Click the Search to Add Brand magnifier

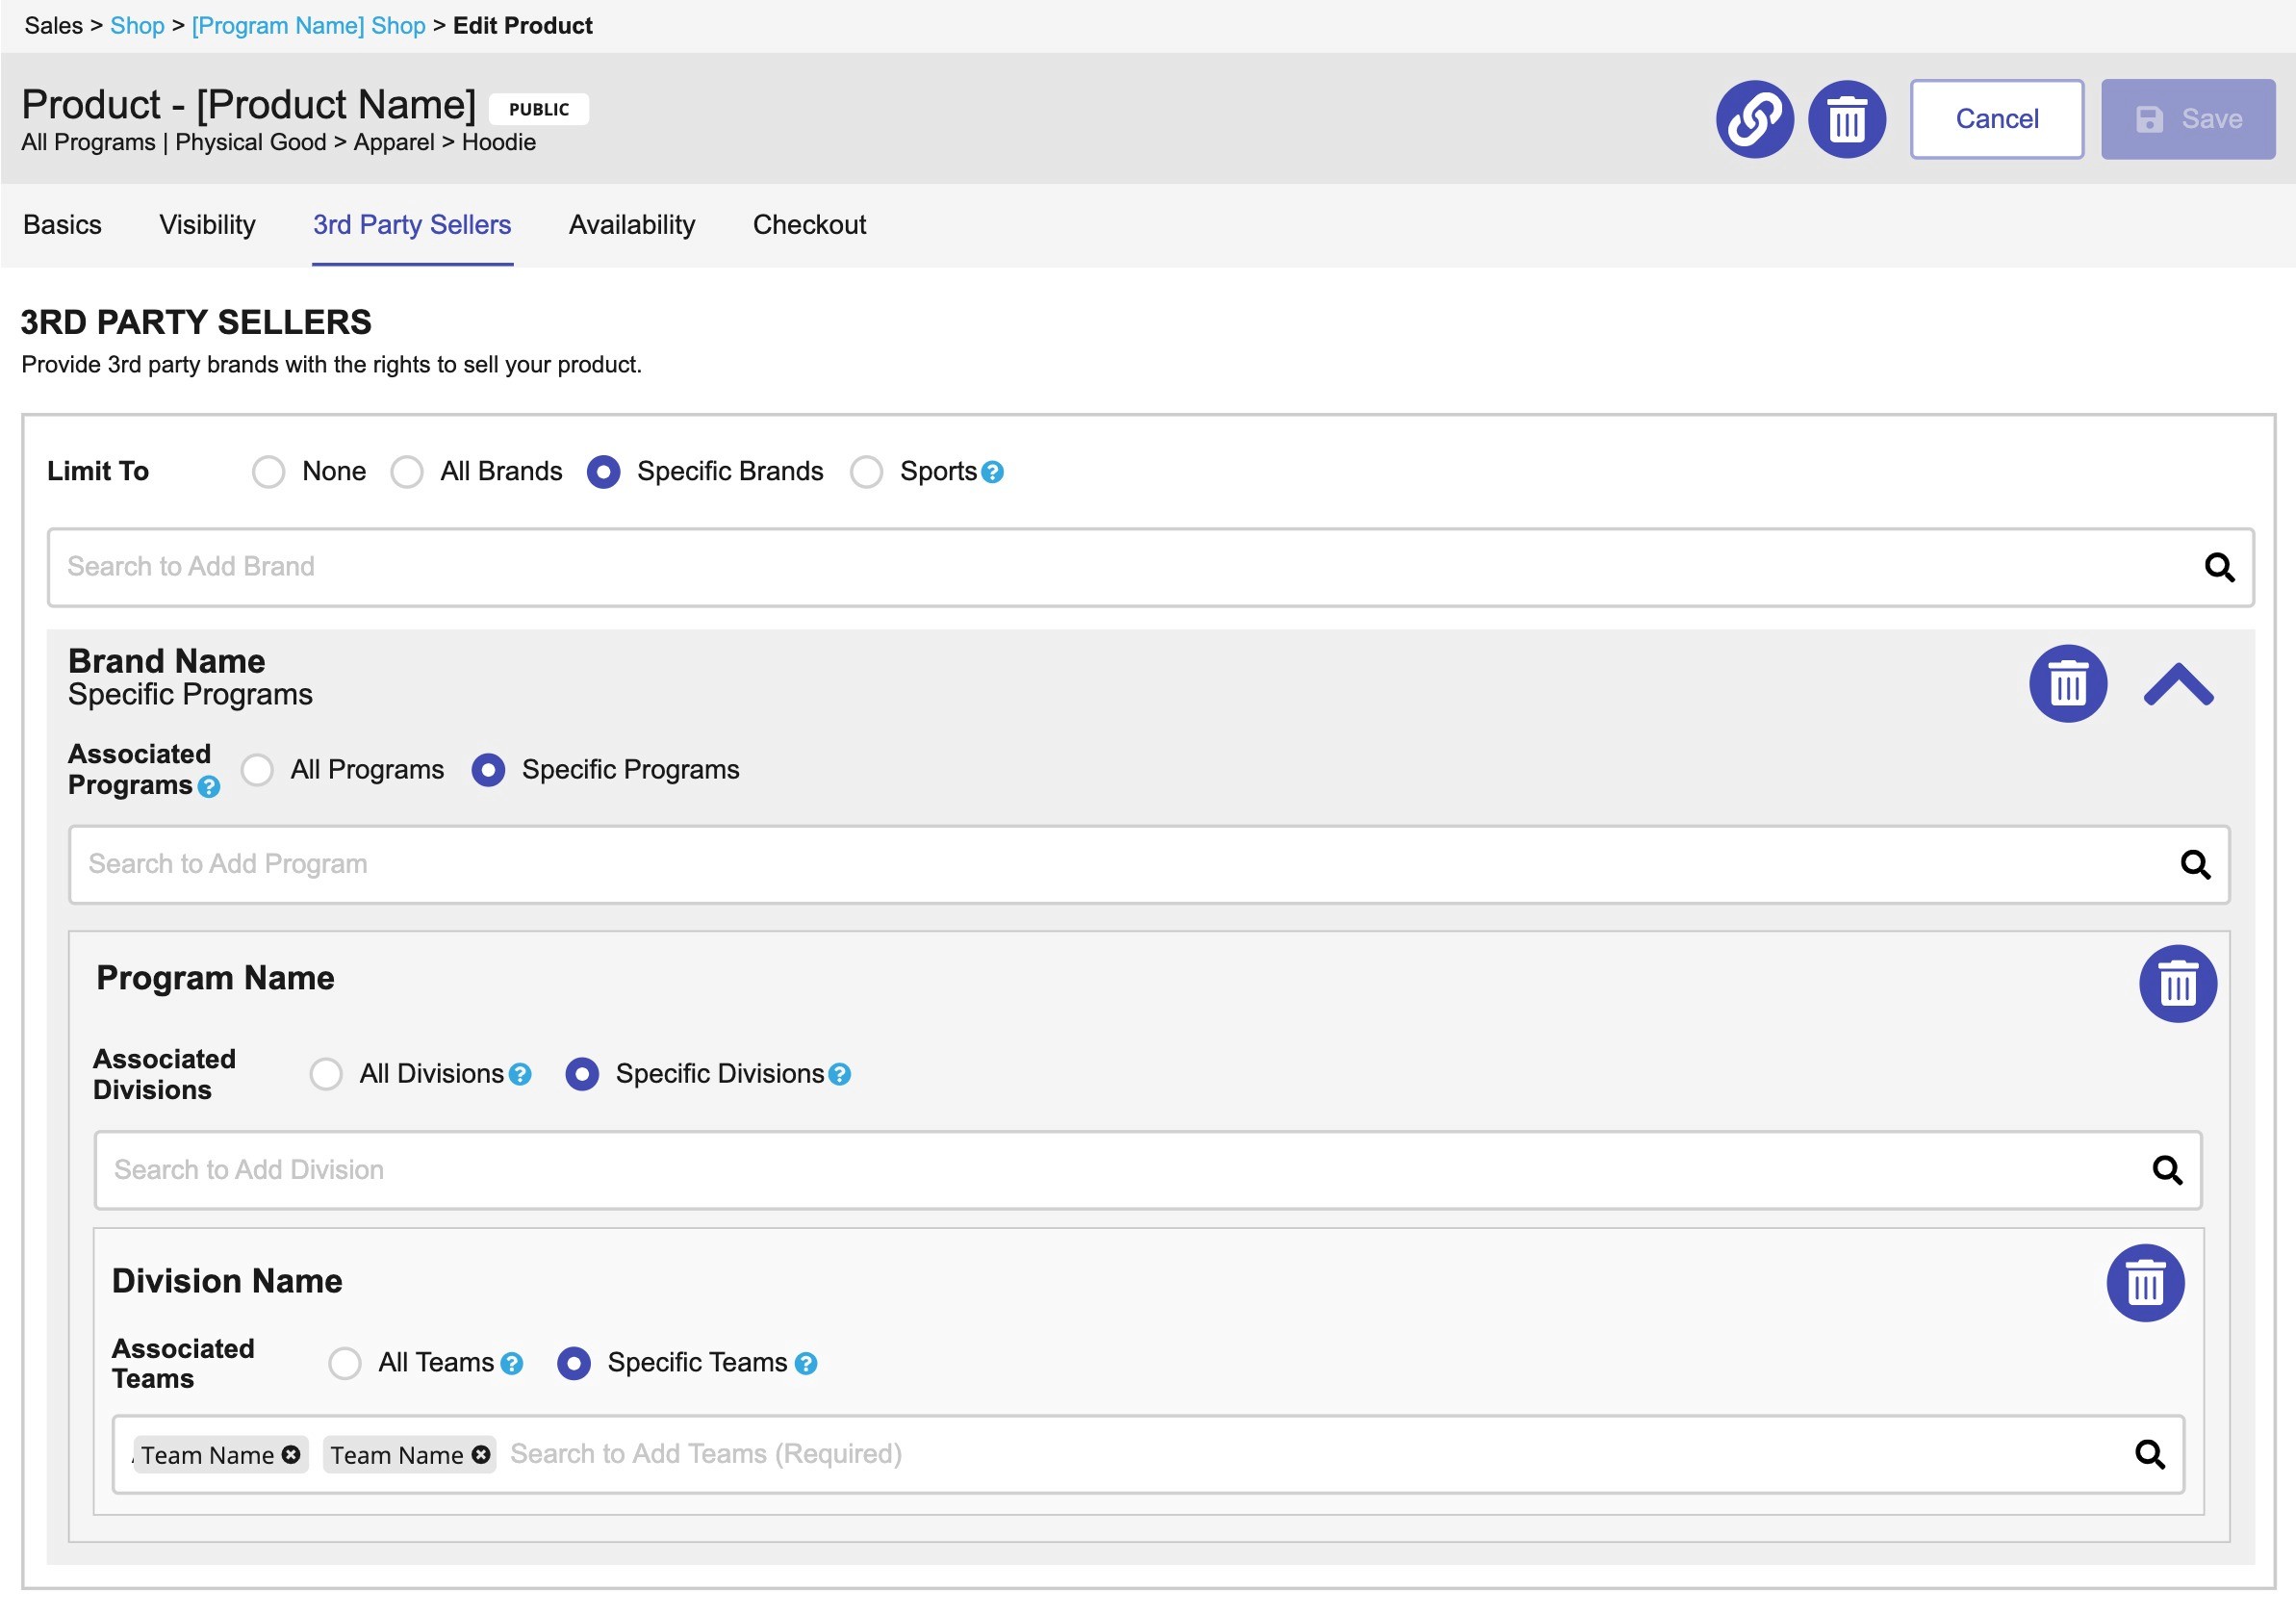(x=2218, y=567)
